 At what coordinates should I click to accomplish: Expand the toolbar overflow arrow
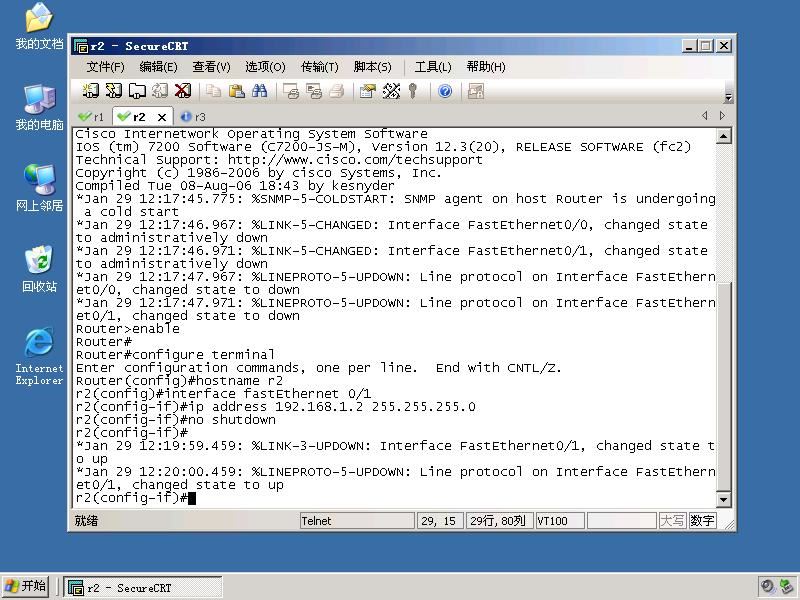click(728, 97)
